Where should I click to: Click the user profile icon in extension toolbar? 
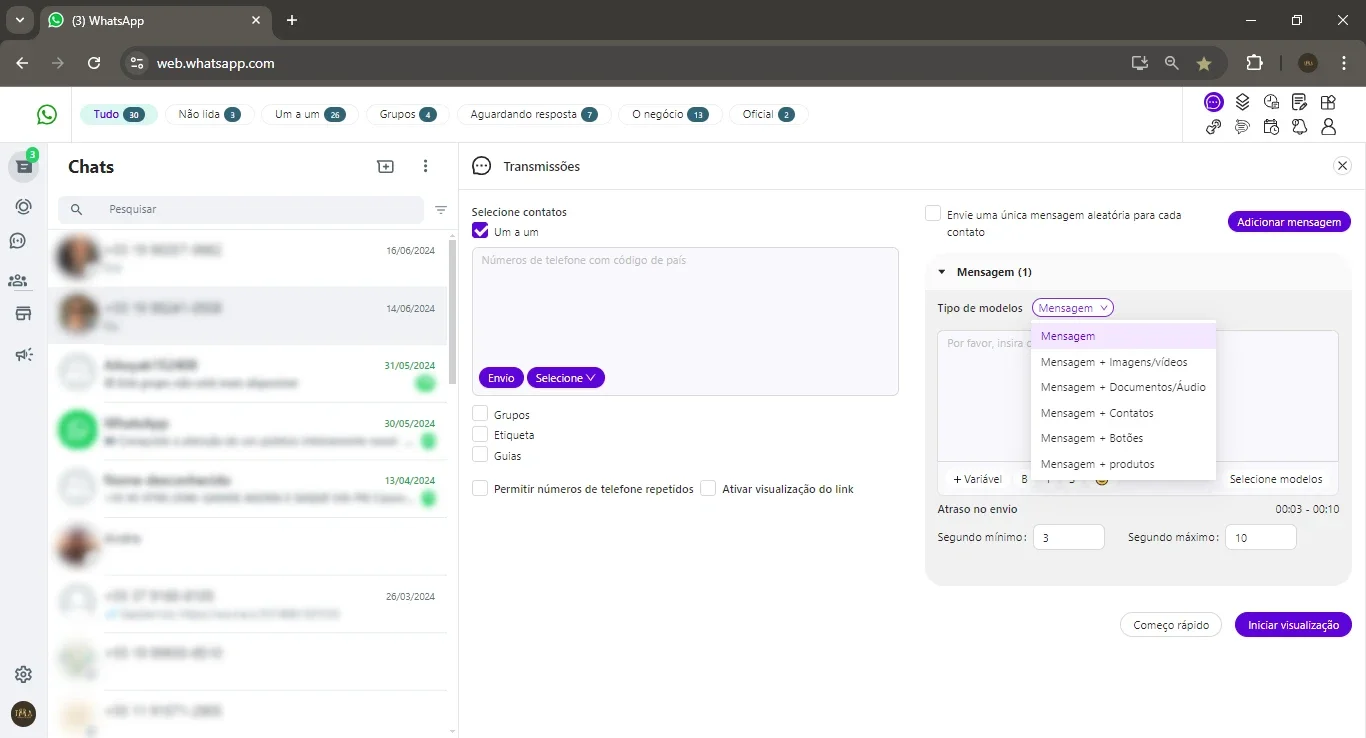pos(1328,127)
